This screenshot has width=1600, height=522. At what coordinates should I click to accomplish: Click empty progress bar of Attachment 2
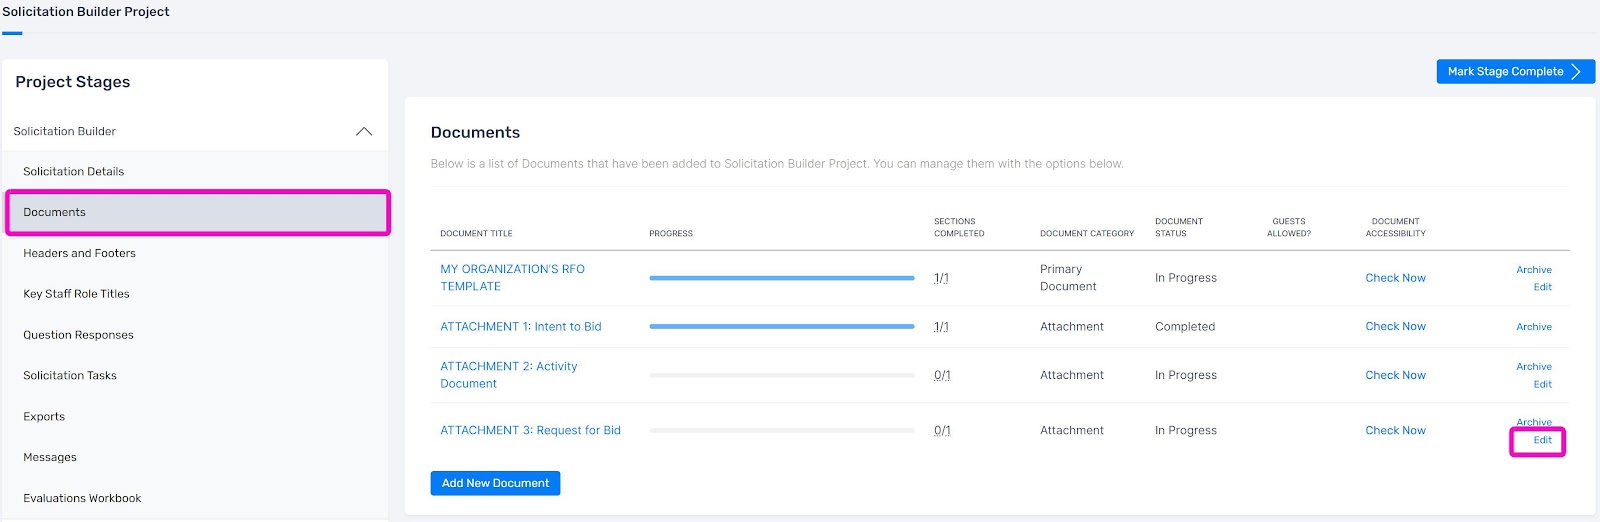[x=782, y=375]
